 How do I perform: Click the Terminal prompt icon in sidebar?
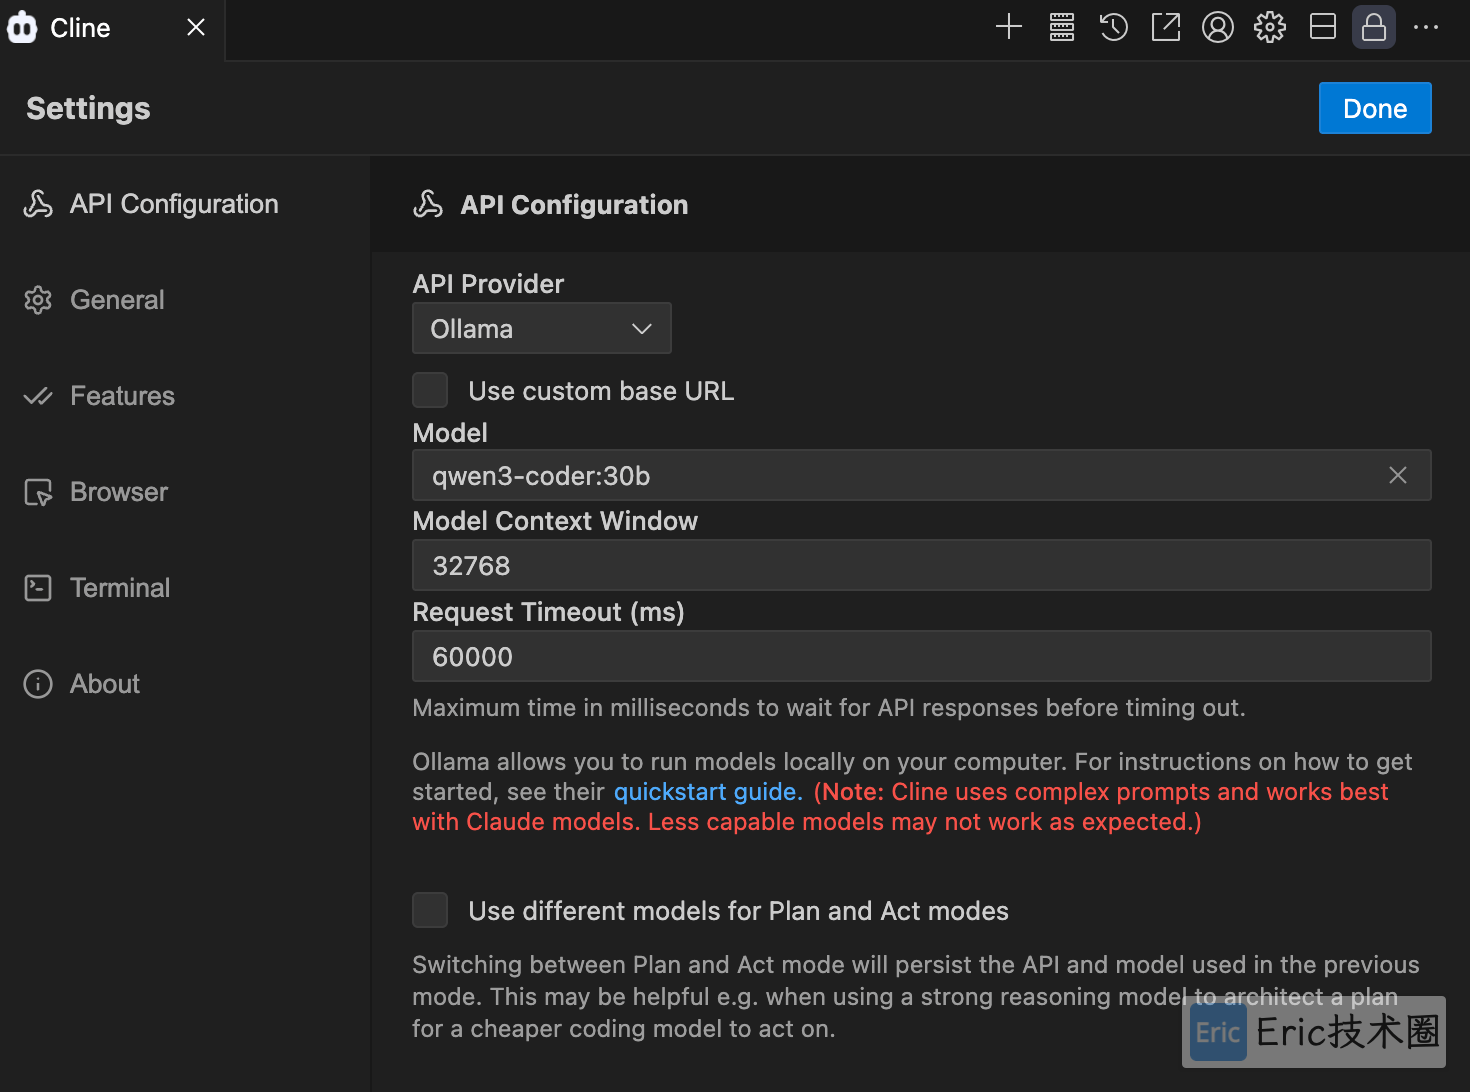tap(38, 588)
